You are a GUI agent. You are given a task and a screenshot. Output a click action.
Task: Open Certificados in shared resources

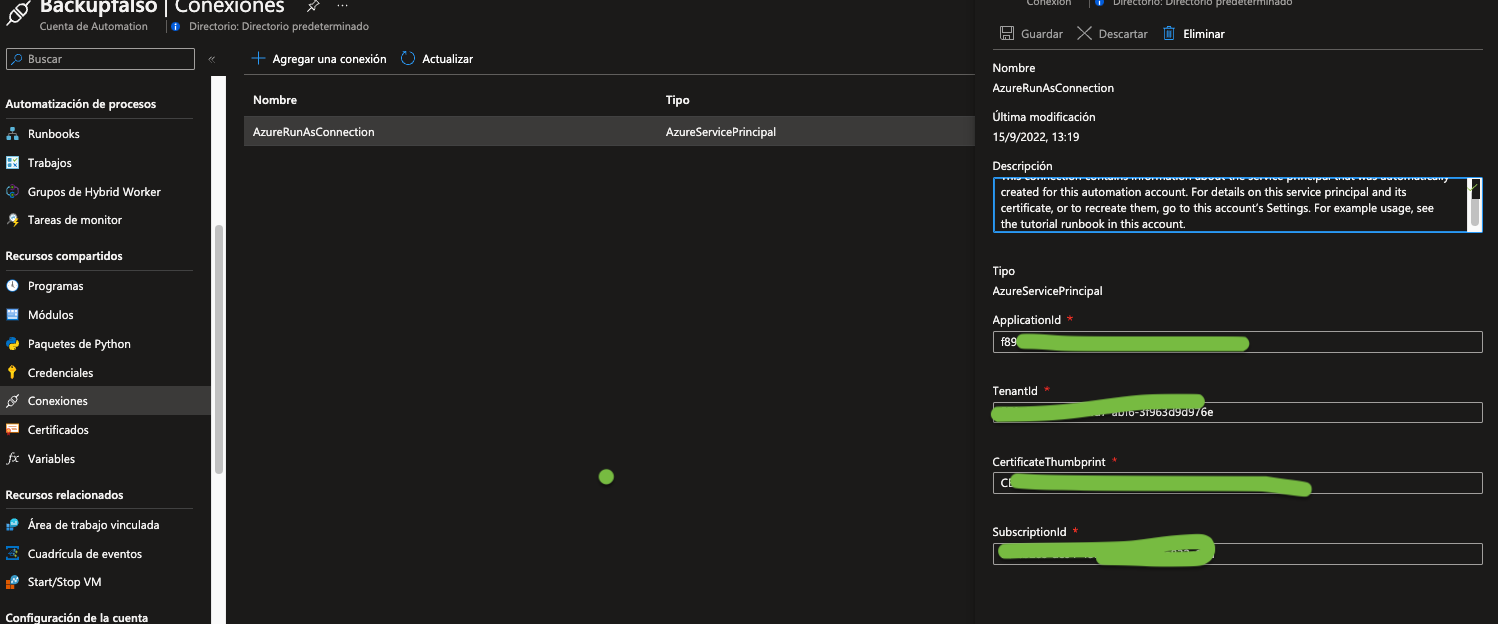(58, 430)
